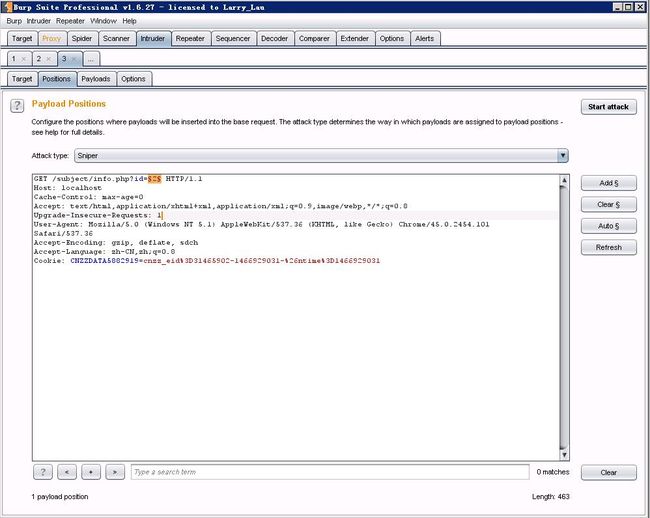Switch to the Decoder tab
This screenshot has width=650, height=518.
click(x=274, y=39)
